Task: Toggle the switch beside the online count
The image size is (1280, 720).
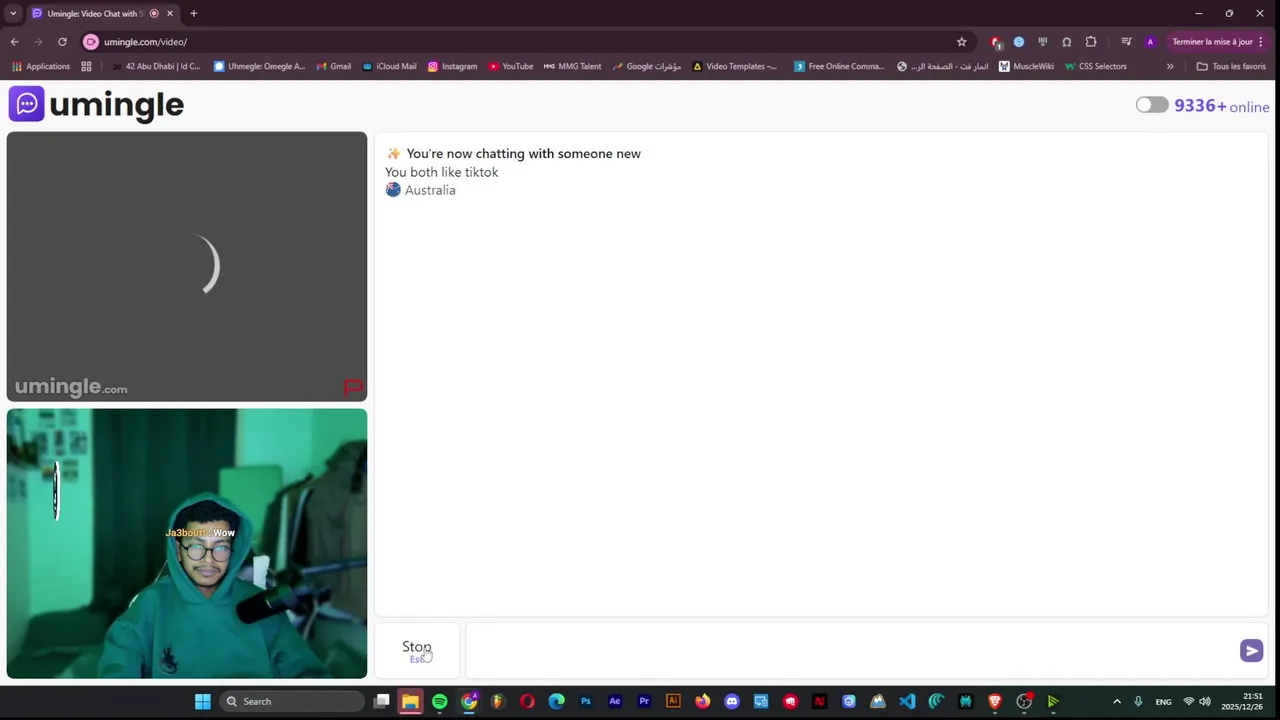Action: pyautogui.click(x=1151, y=105)
